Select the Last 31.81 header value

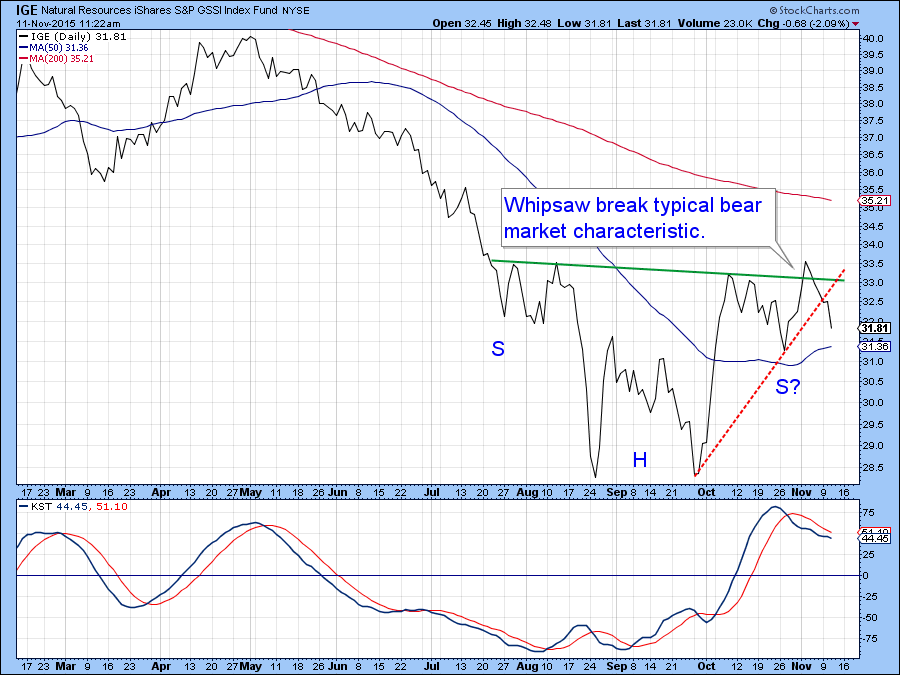(x=645, y=24)
